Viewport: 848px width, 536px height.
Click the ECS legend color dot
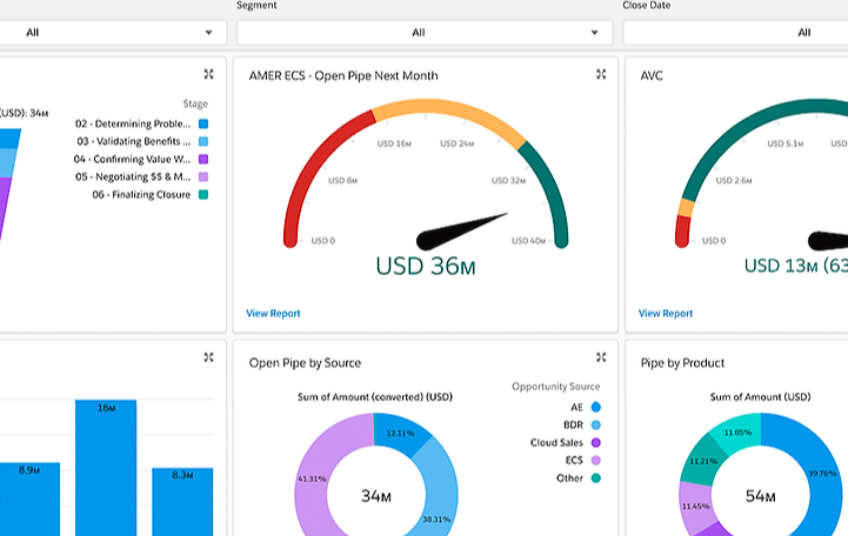(596, 460)
